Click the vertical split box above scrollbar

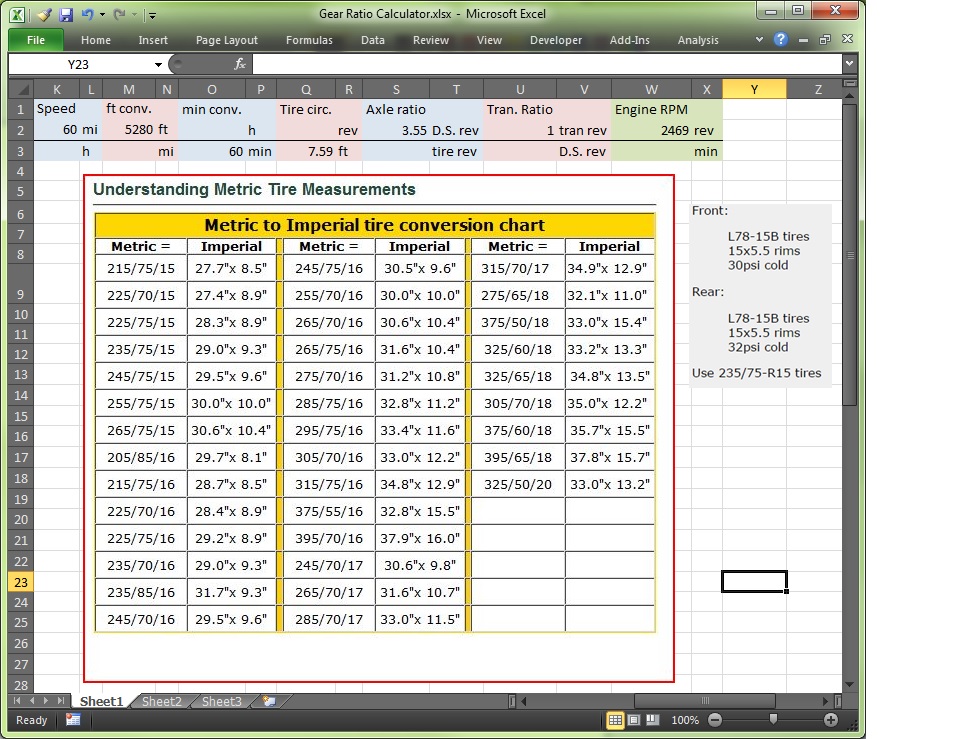tap(849, 83)
